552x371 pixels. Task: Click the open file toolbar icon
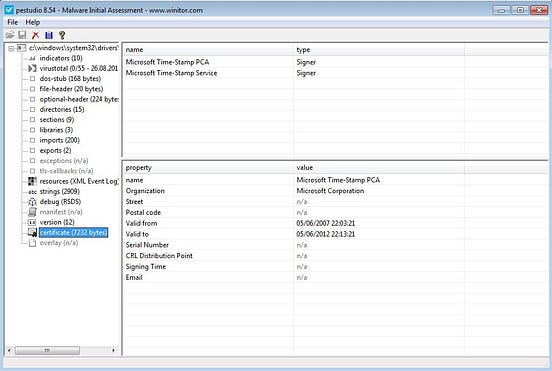pos(10,35)
